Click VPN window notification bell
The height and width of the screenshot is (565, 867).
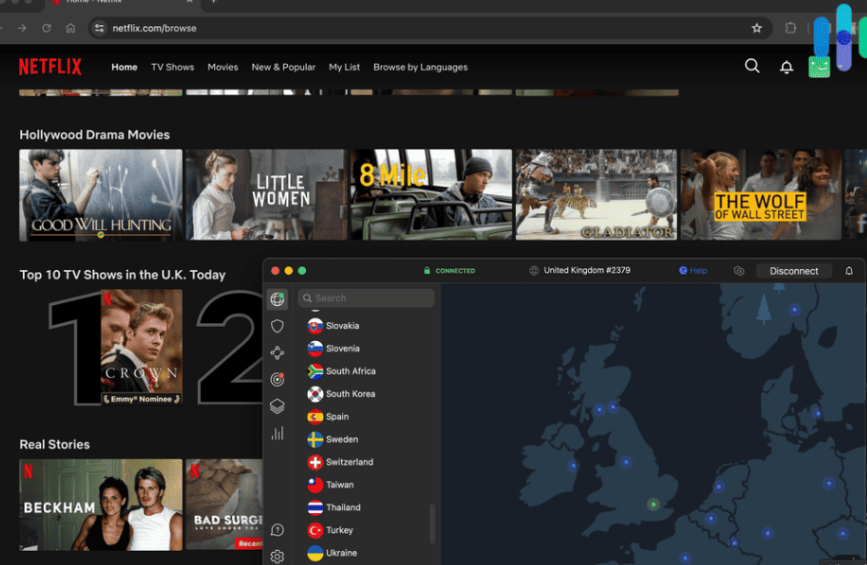[x=849, y=271]
